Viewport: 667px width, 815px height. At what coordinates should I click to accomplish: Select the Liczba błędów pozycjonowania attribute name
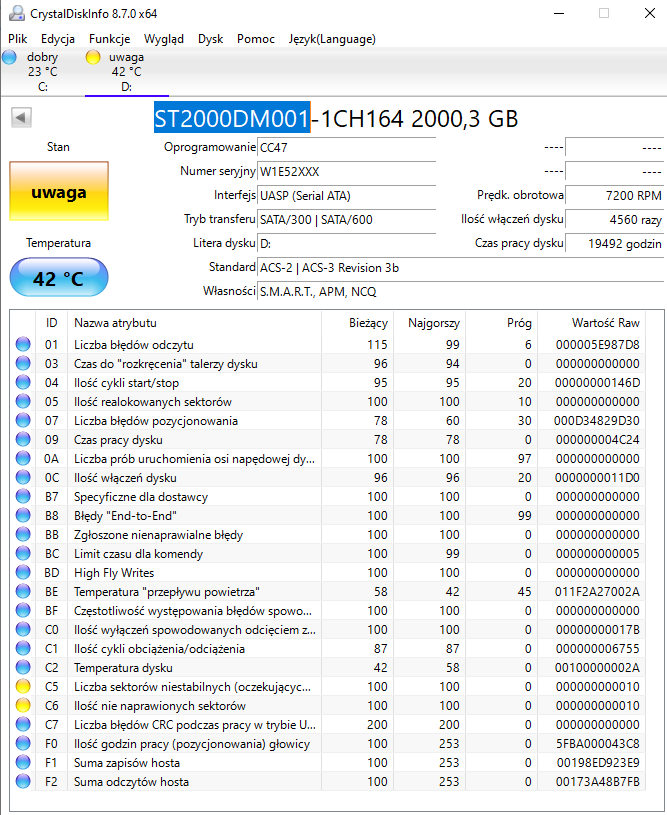156,421
